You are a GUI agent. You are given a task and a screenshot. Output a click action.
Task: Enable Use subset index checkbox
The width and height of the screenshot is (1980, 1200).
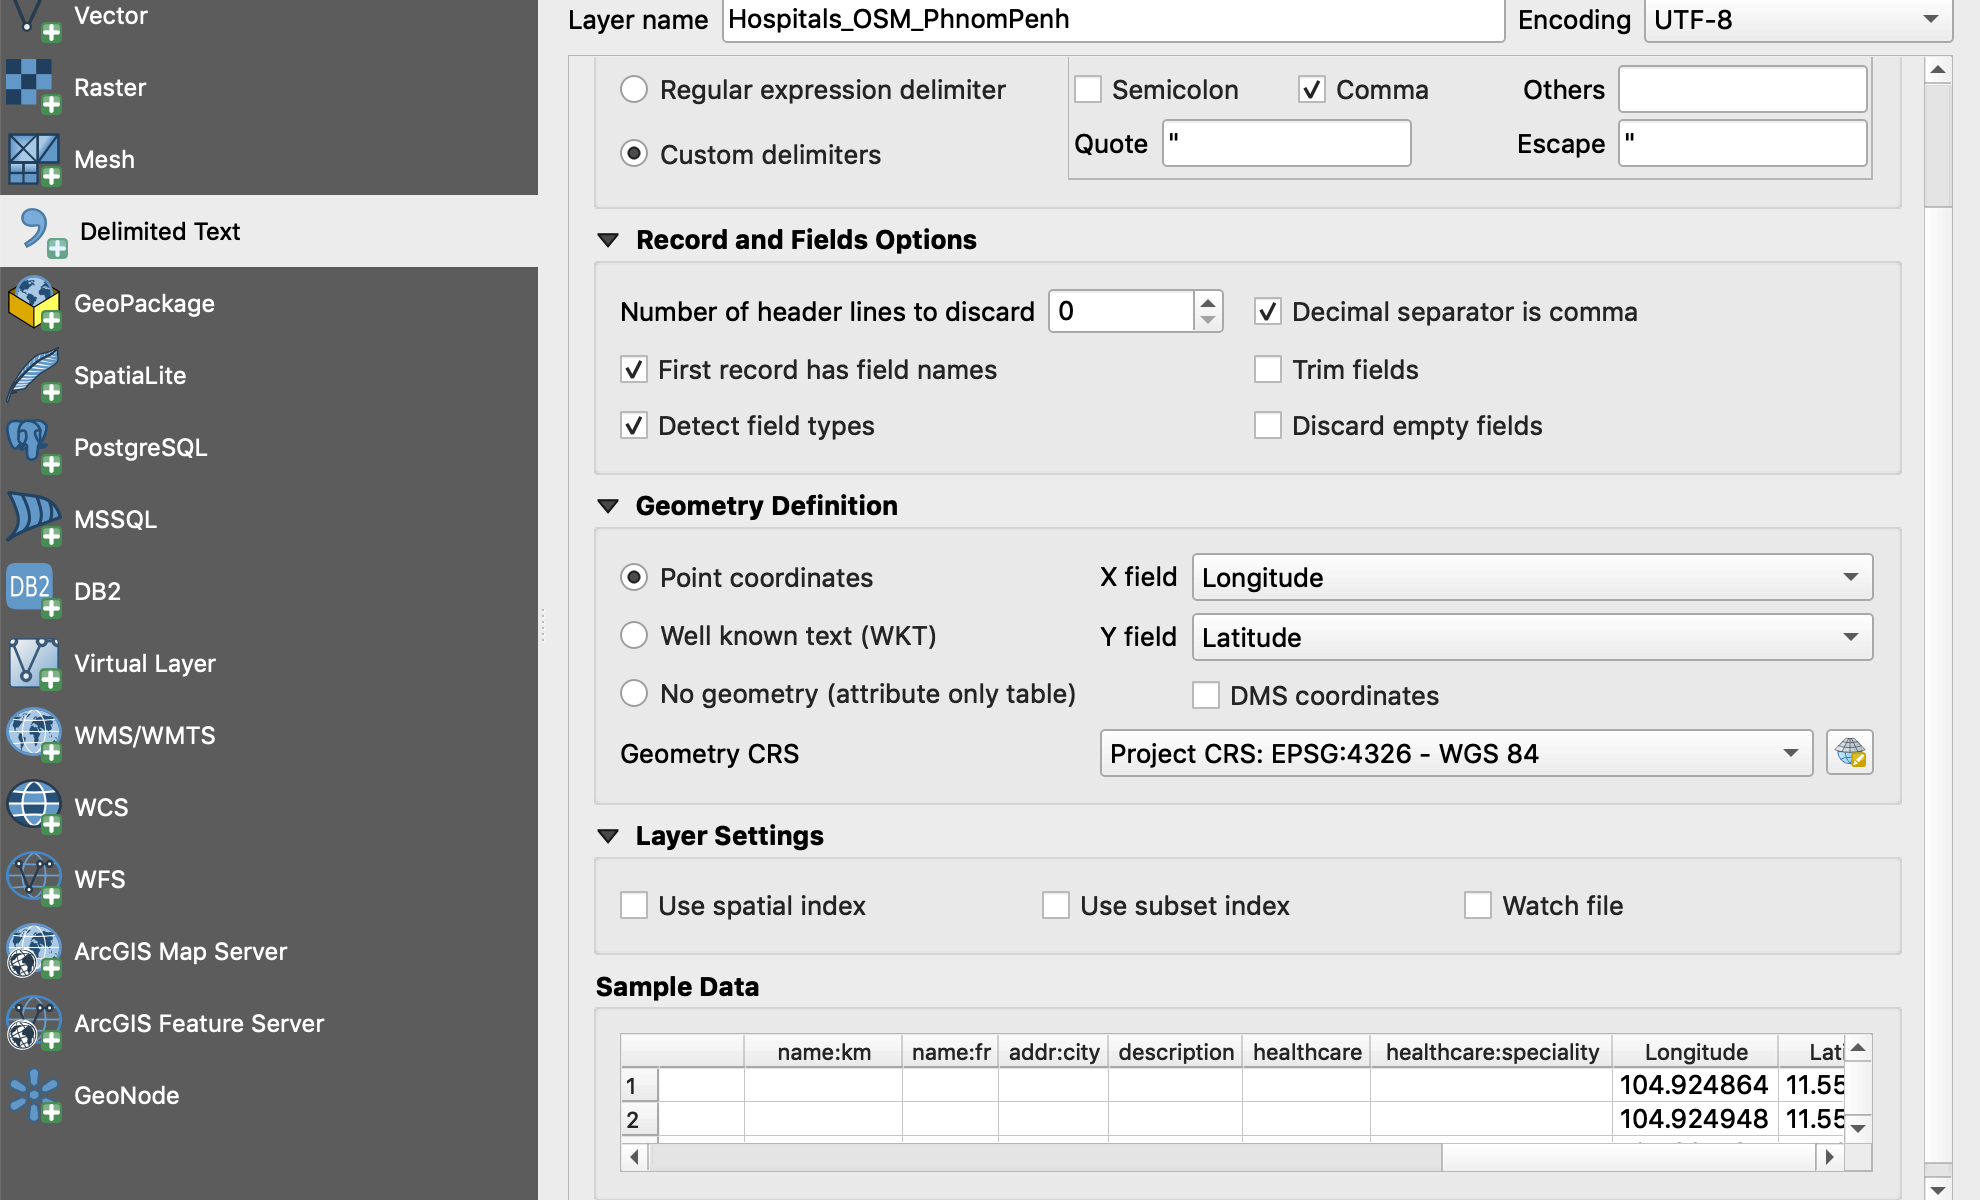coord(1056,905)
